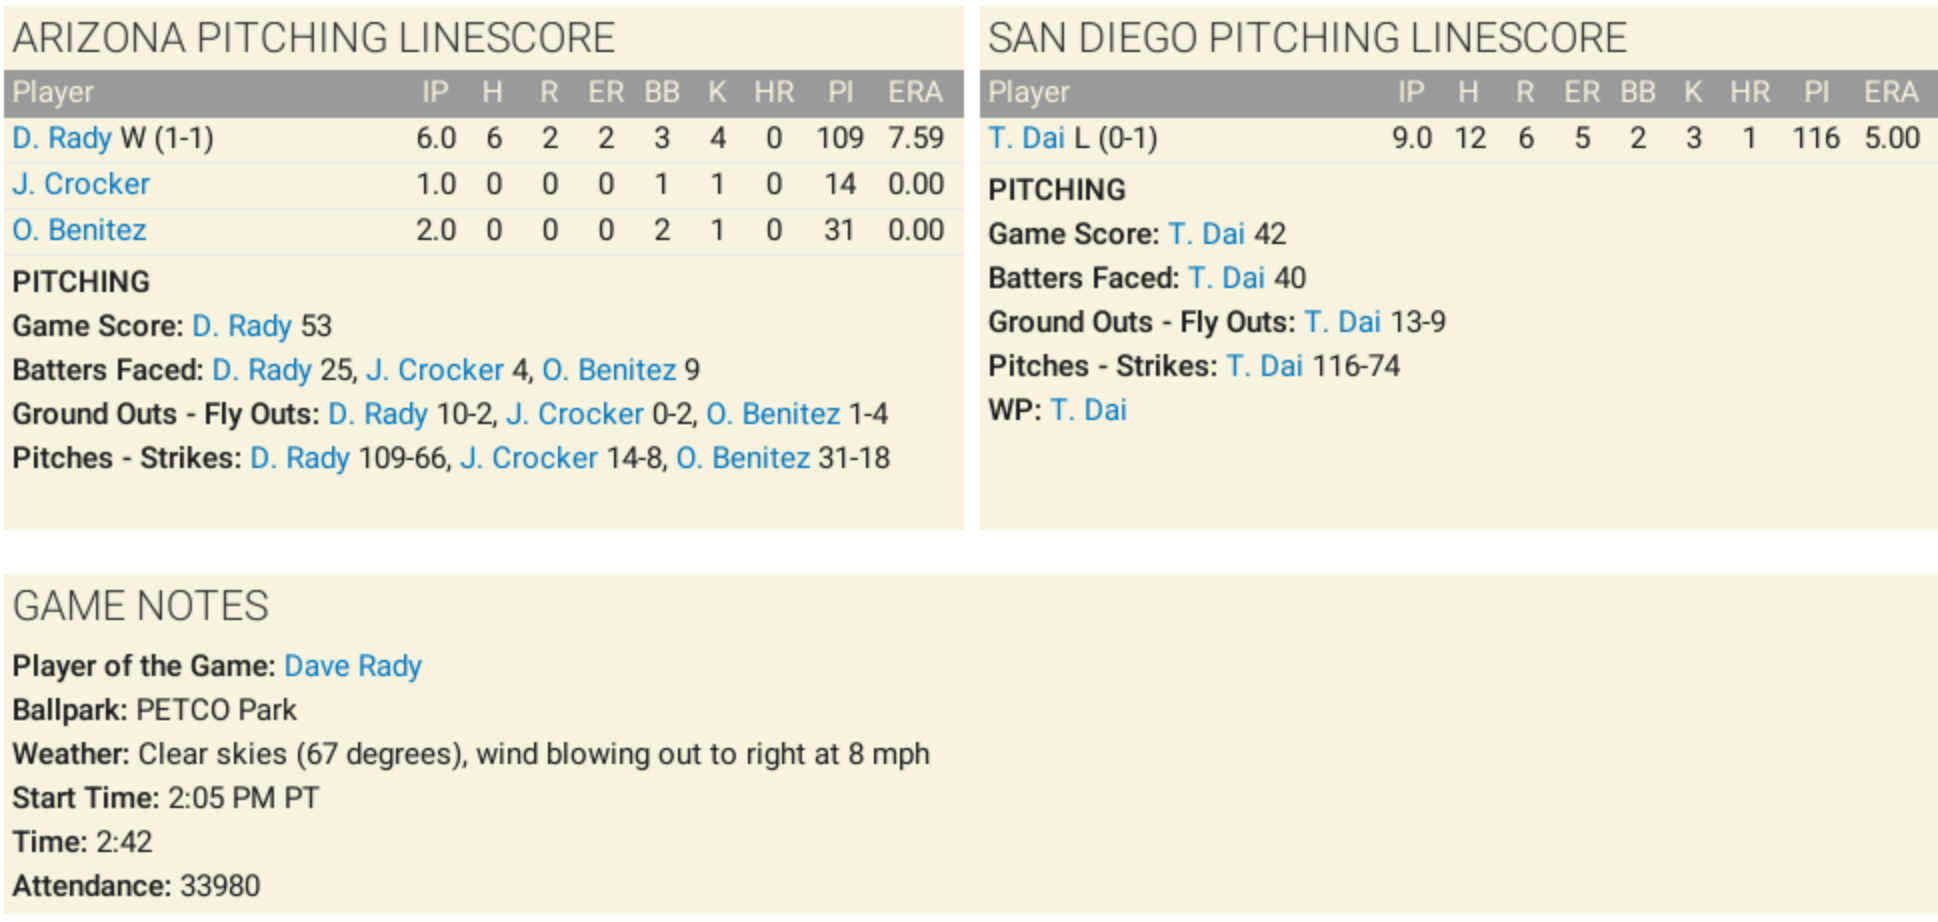Open J. Crocker in Batters Faced line

pos(435,370)
